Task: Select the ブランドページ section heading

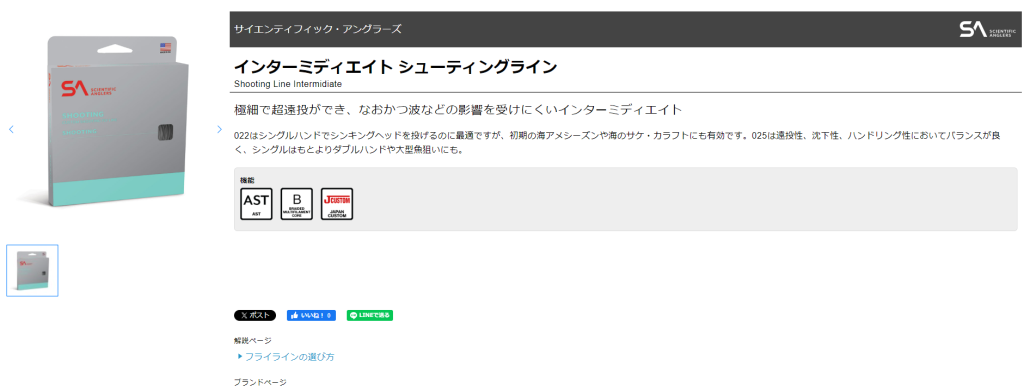Action: tap(260, 383)
